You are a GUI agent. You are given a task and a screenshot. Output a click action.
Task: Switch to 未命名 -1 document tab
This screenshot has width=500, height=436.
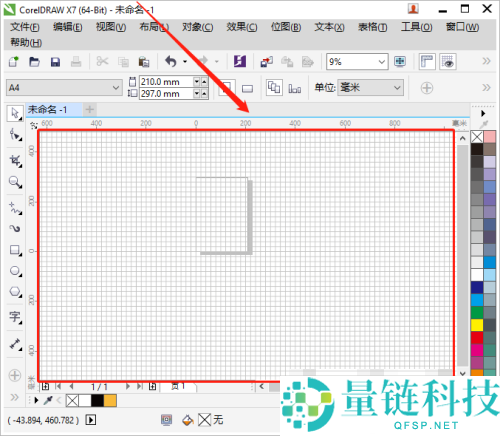coord(47,109)
